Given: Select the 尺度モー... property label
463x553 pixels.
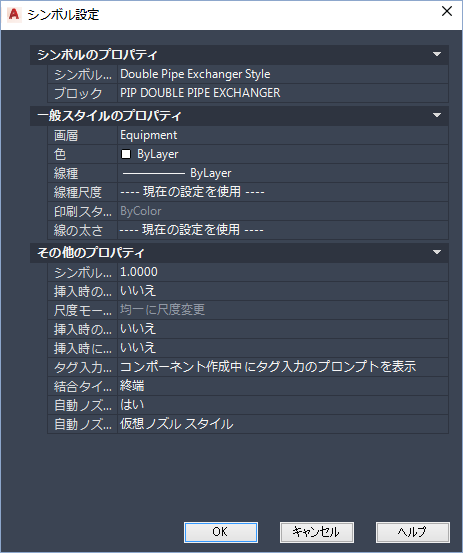Looking at the screenshot, I should tap(83, 310).
